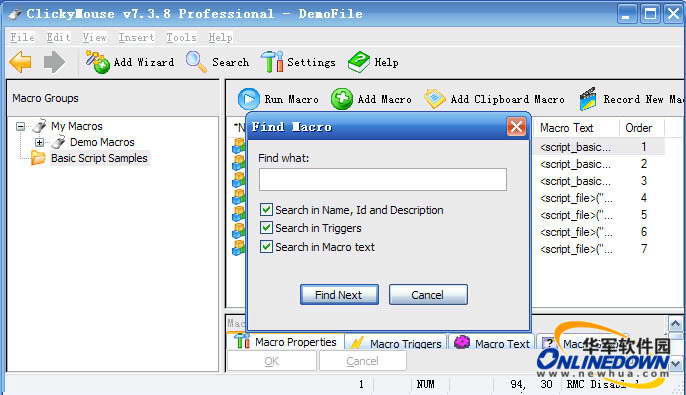The width and height of the screenshot is (686, 395).
Task: Expand the Demo Macros tree node
Action: pyautogui.click(x=39, y=142)
